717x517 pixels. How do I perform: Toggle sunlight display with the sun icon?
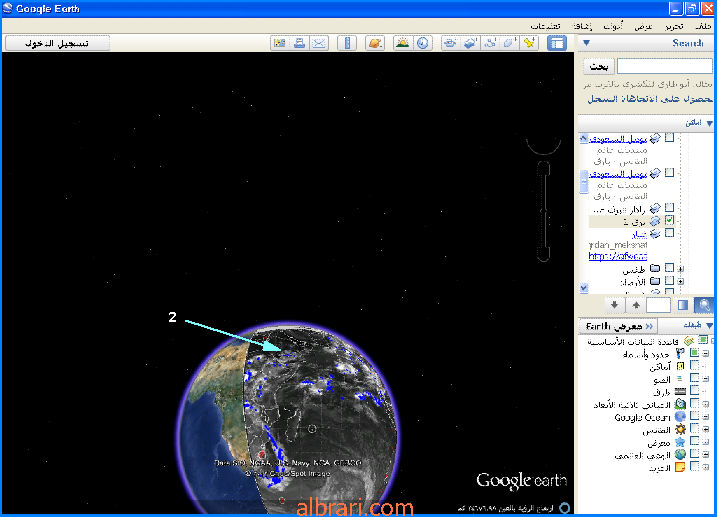coord(403,43)
